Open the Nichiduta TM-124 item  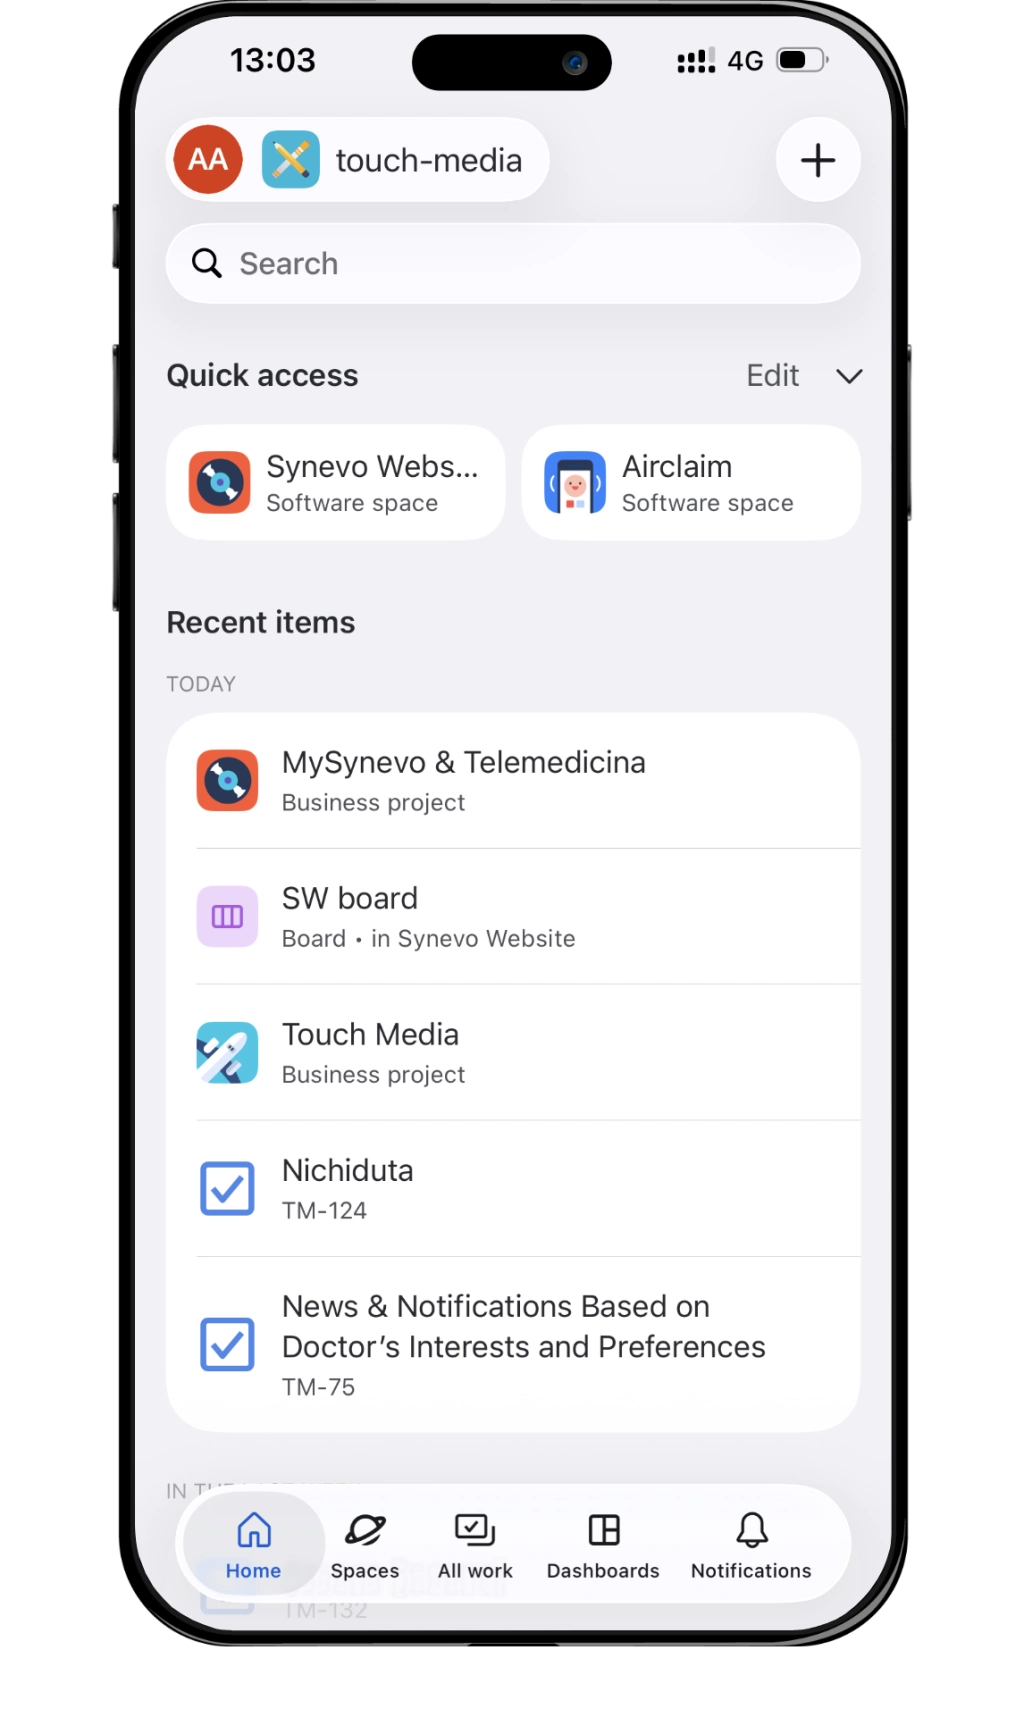(x=513, y=1188)
